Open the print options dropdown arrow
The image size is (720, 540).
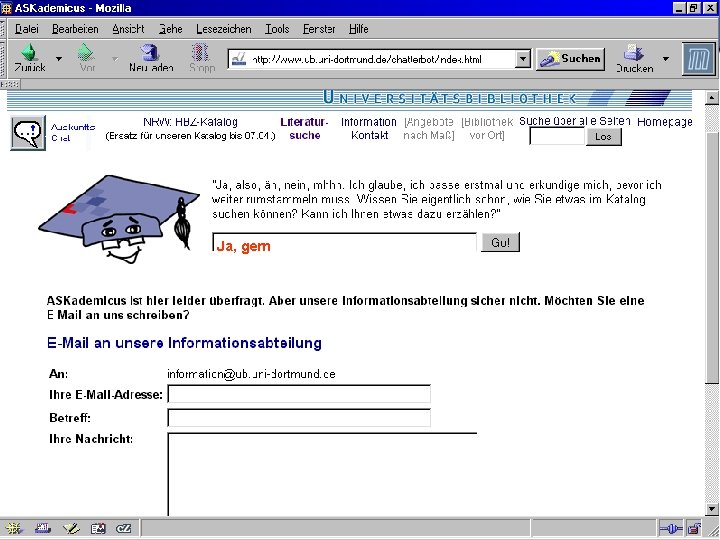tap(665, 59)
